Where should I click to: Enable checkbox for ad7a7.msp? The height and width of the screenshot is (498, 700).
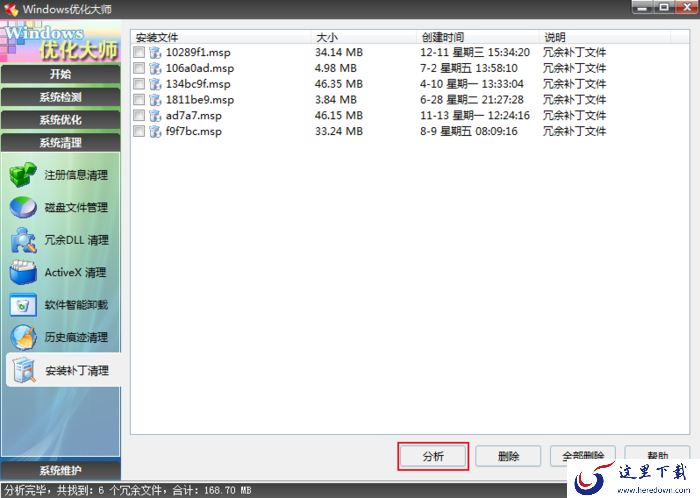point(139,115)
